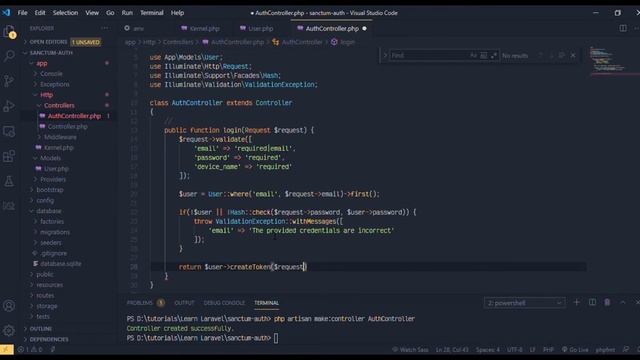Open the Search view in the activity bar
Image resolution: width=640 pixels, height=360 pixels.
(x=9, y=56)
